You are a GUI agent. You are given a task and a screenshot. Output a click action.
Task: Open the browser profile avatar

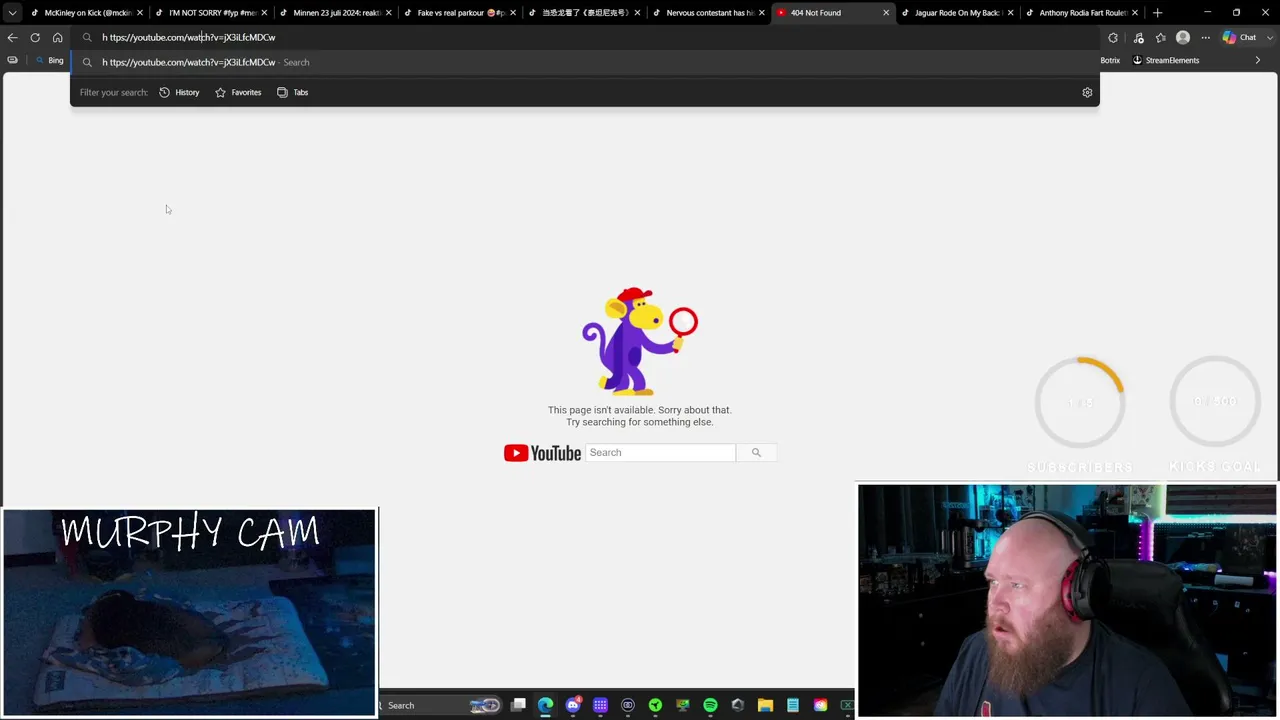click(x=1183, y=38)
